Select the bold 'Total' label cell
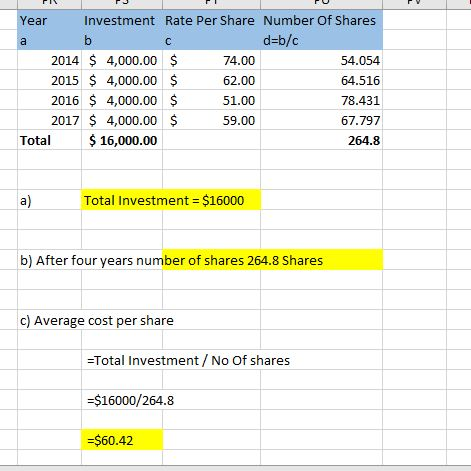The image size is (471, 471). [x=49, y=140]
